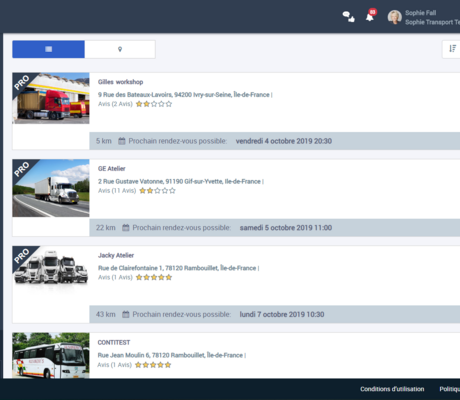The width and height of the screenshot is (460, 400).
Task: Select samedi 5 octobre 2019 11:00 slot
Action: 286,228
